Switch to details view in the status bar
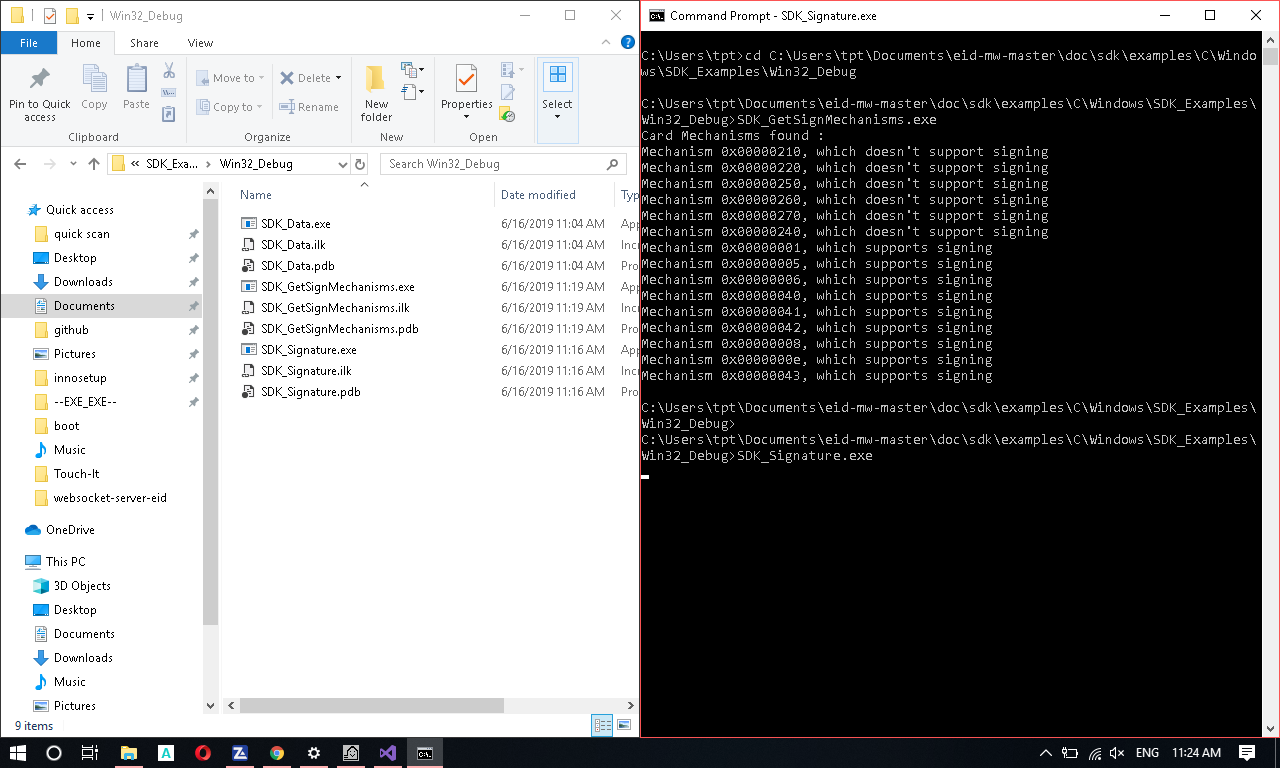This screenshot has height=768, width=1280. click(601, 725)
